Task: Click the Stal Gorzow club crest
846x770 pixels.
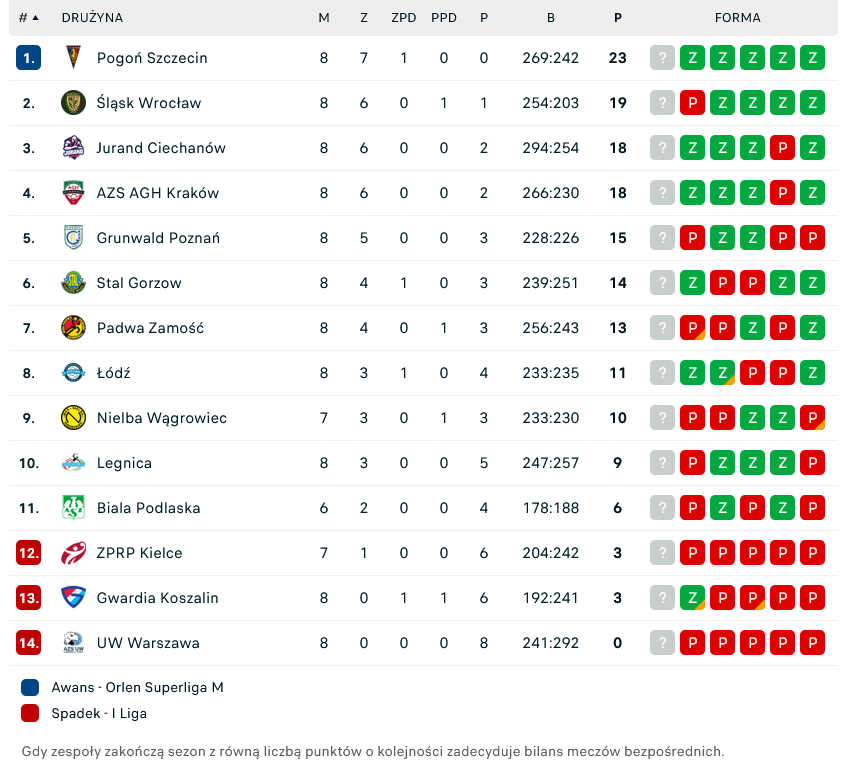Action: click(x=73, y=283)
